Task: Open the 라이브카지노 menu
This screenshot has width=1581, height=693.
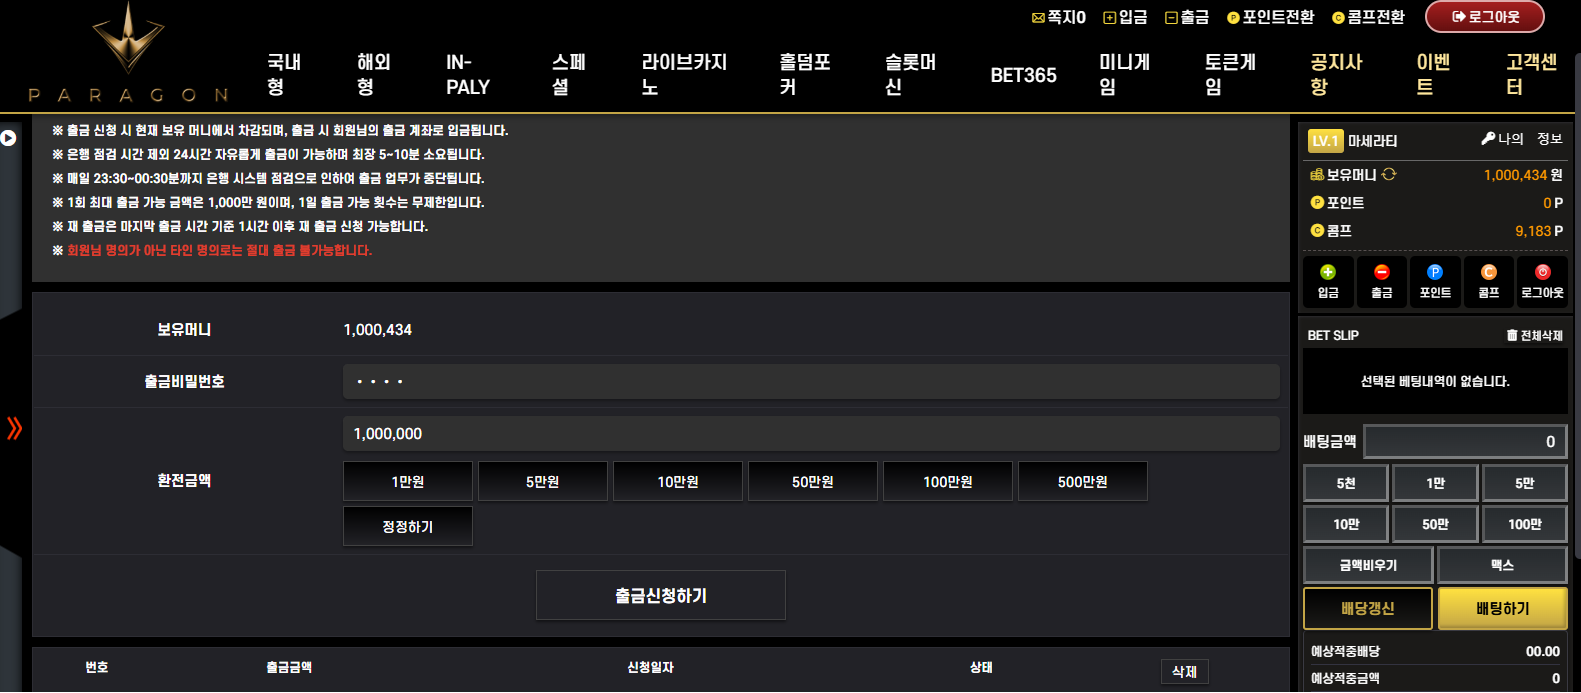Action: (x=684, y=75)
